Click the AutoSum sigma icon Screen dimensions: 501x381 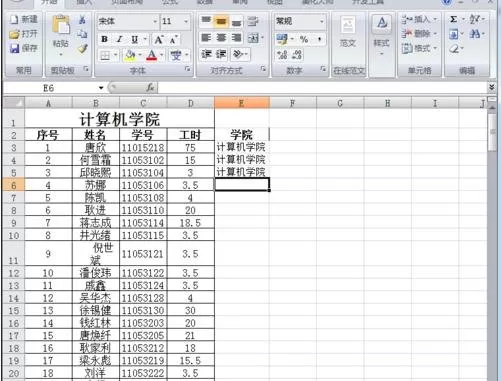[x=453, y=19]
